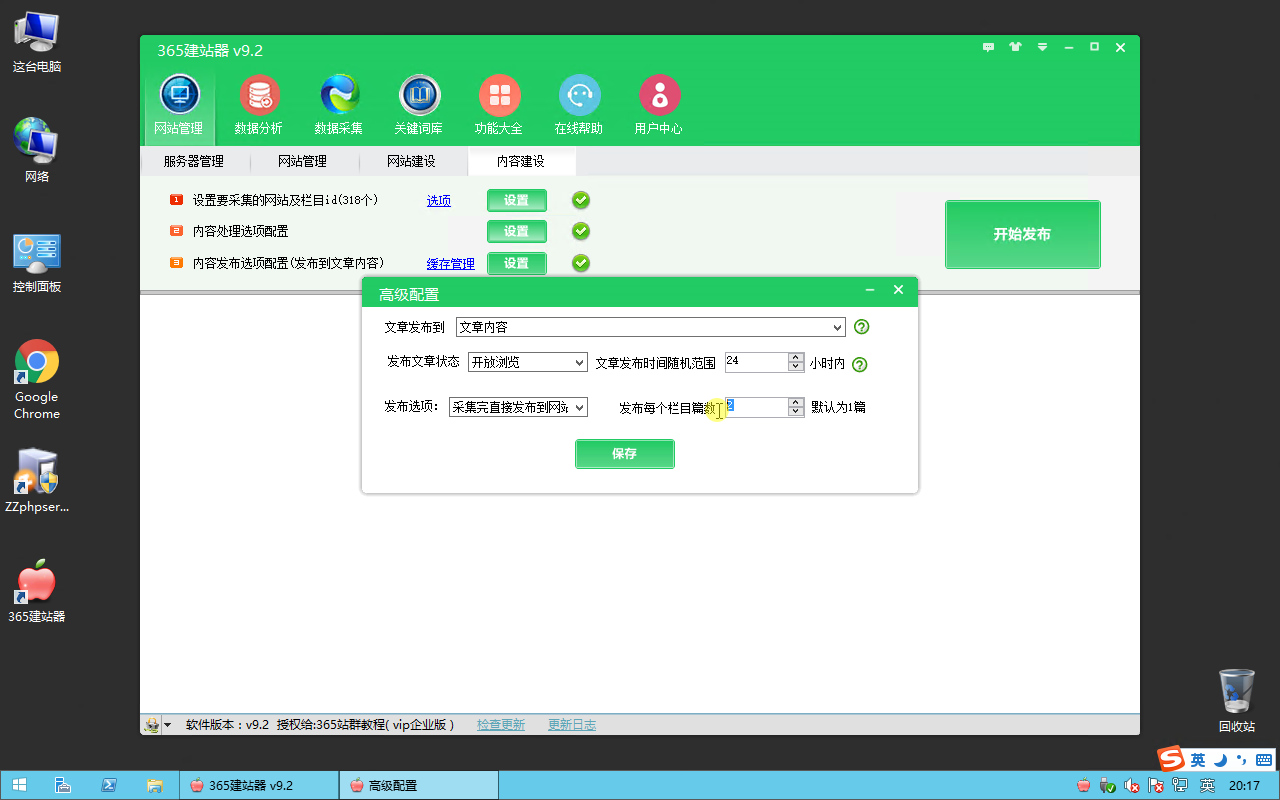
Task: Click the taskbar clock showing 20:17
Action: pyautogui.click(x=1245, y=786)
